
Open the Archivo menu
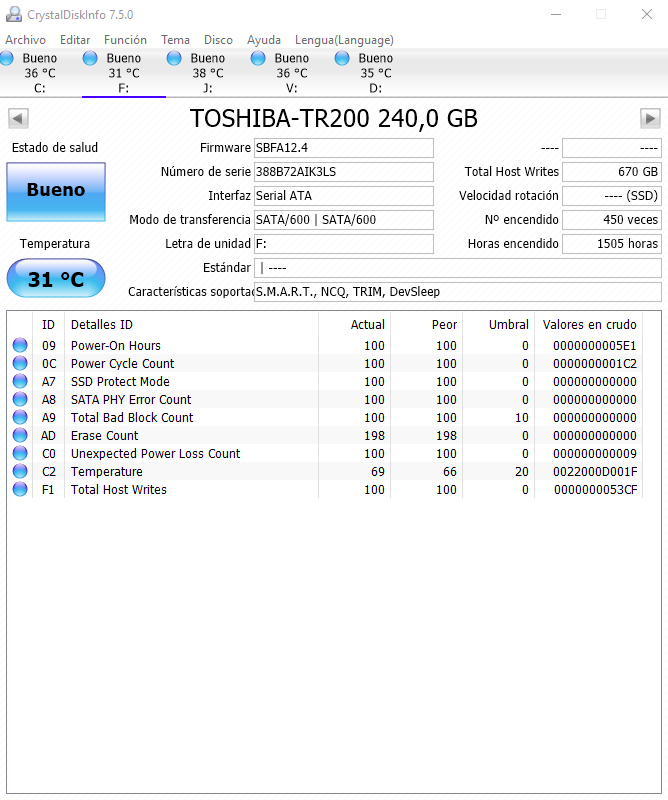click(26, 40)
